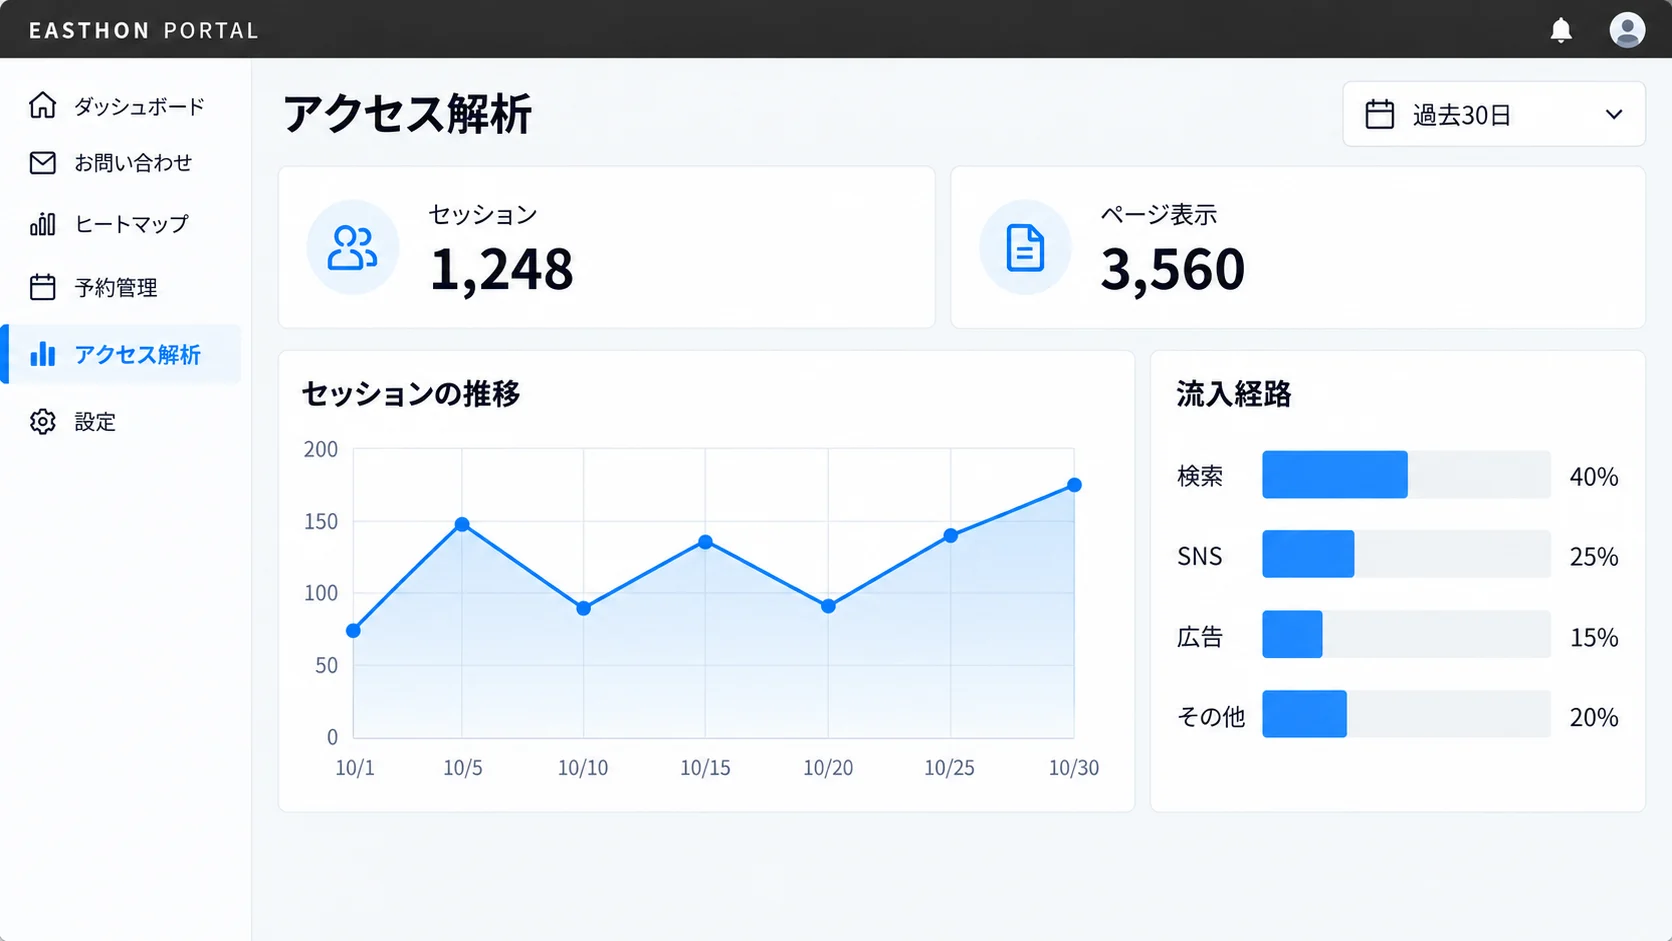This screenshot has height=941, width=1672.
Task: Click the document icon in ページ表示 card
Action: (1025, 247)
